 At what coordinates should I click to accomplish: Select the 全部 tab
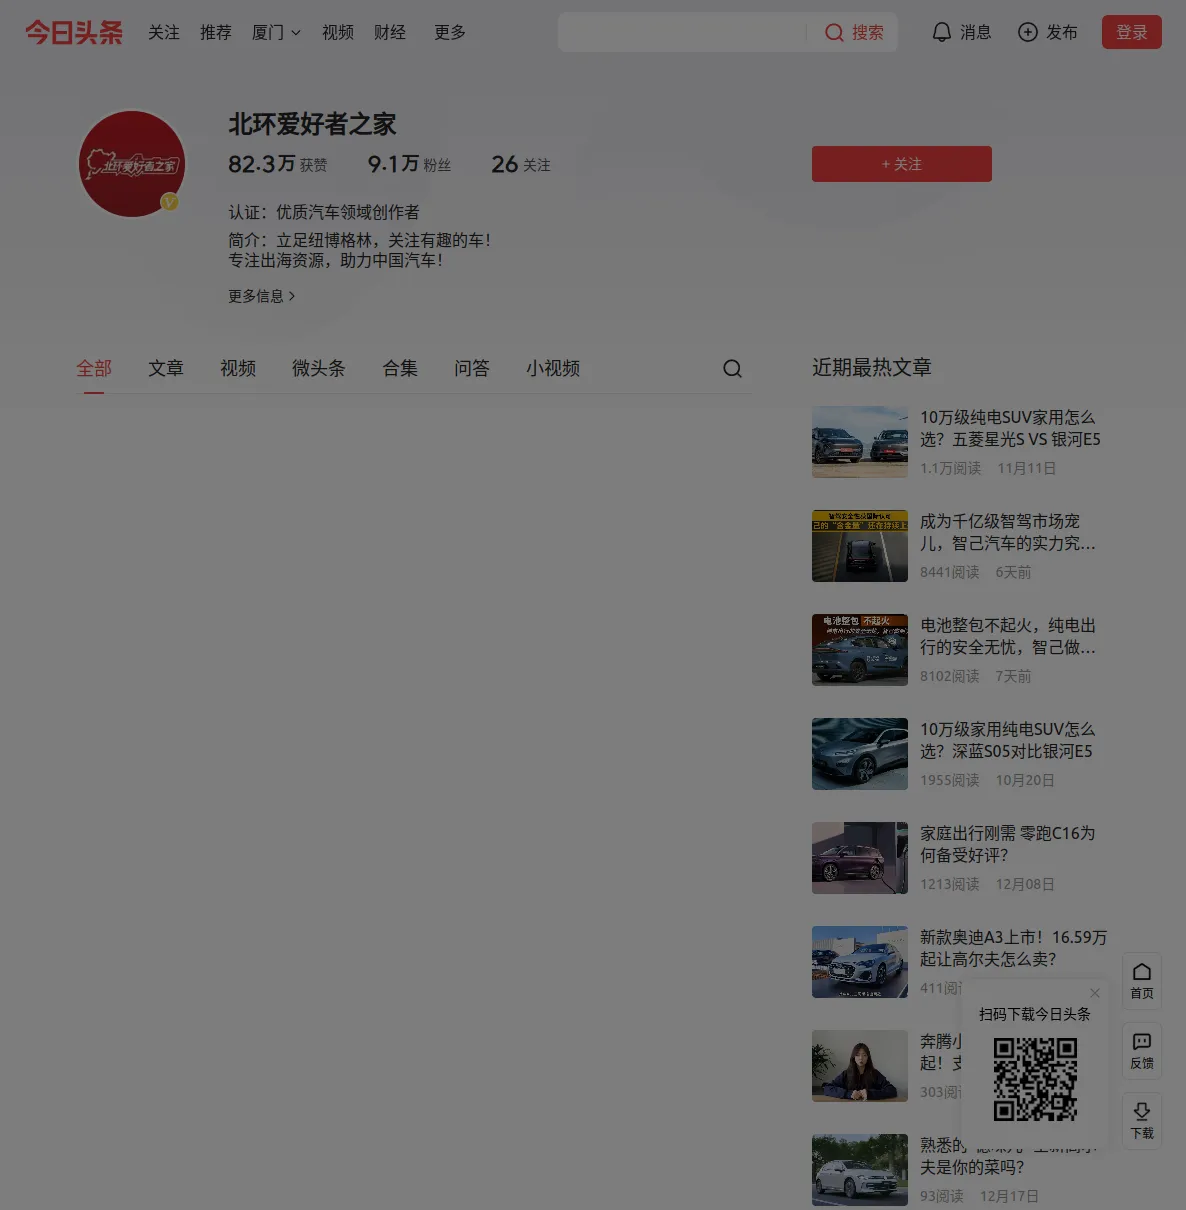(x=94, y=369)
